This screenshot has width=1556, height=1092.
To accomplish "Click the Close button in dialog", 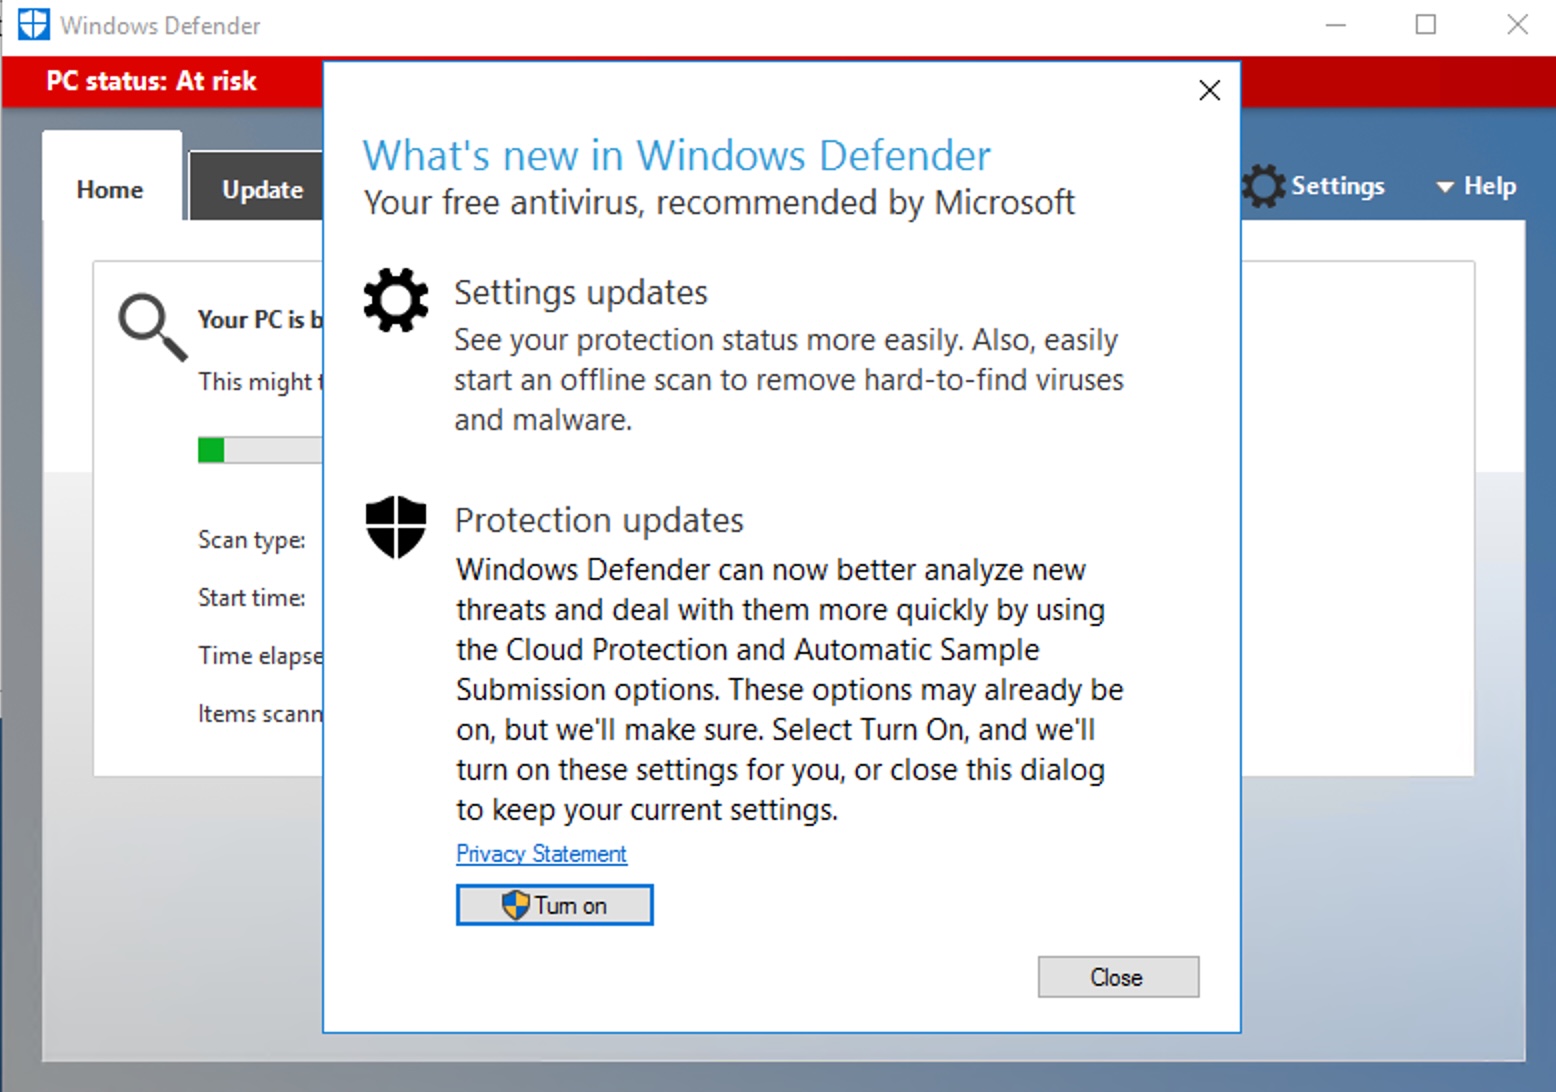I will point(1118,977).
